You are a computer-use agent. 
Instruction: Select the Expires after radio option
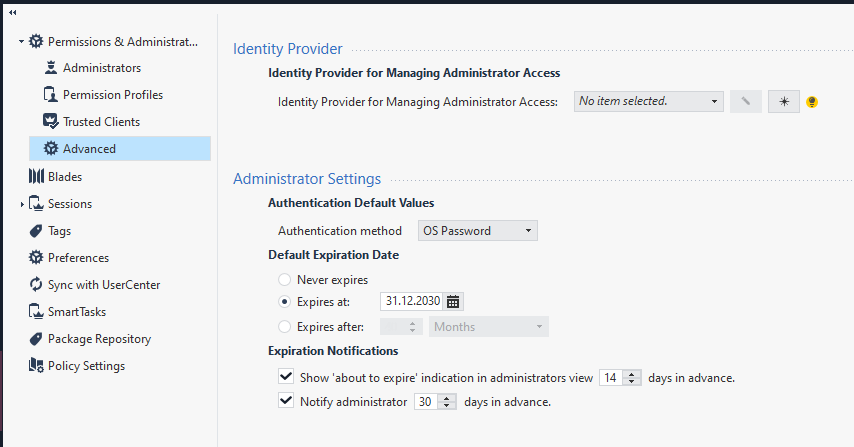tap(285, 327)
